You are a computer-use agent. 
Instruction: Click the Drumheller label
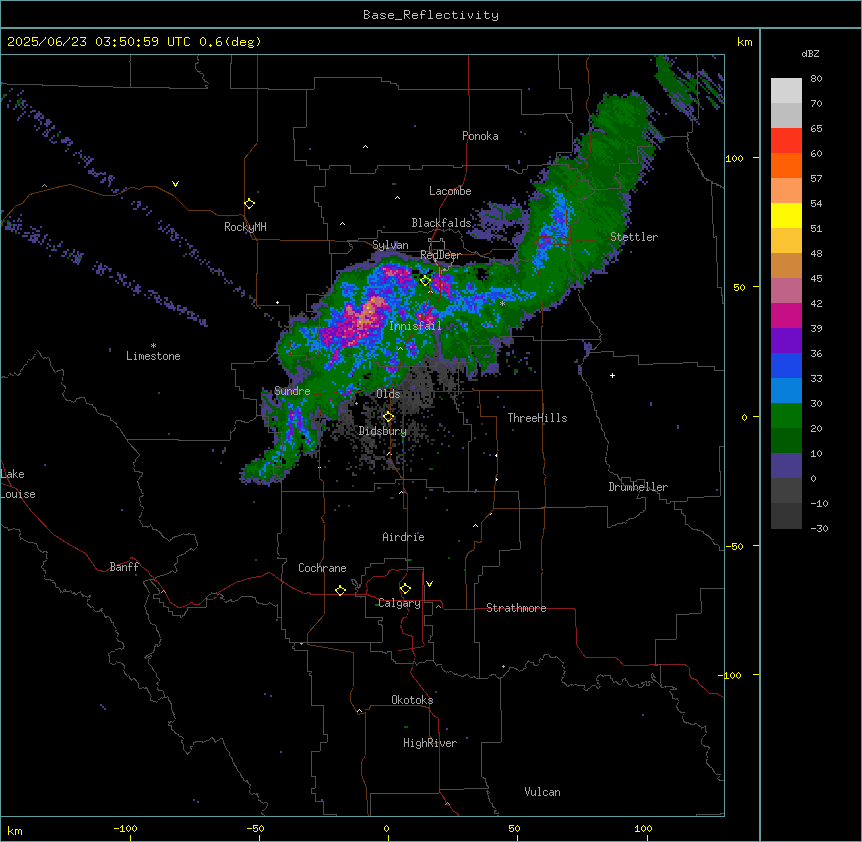[x=638, y=487]
